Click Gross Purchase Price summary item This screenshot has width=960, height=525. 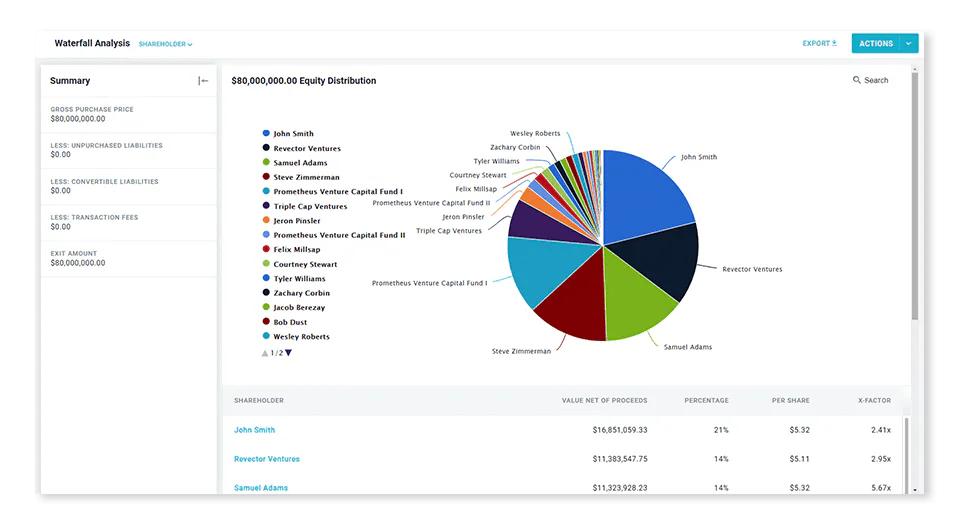(129, 114)
